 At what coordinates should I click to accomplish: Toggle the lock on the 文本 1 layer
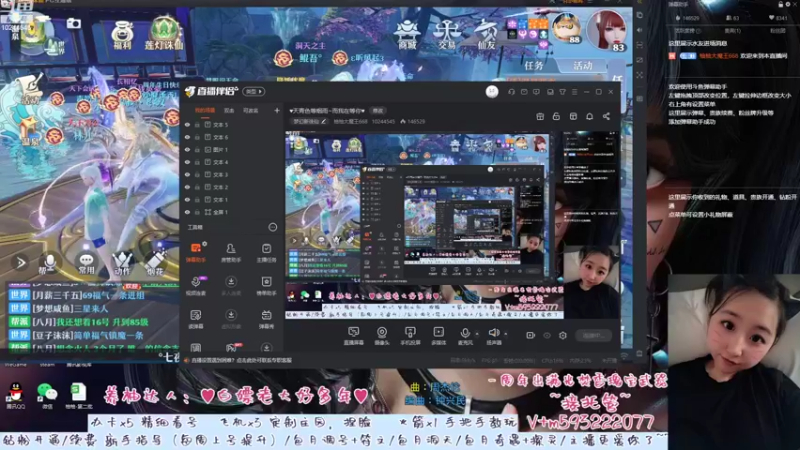[197, 199]
